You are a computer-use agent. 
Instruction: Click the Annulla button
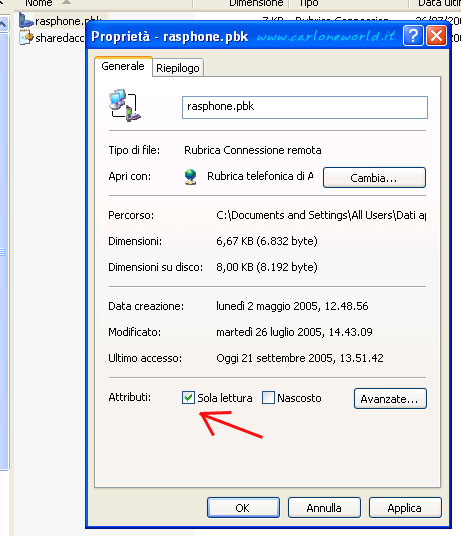324,508
